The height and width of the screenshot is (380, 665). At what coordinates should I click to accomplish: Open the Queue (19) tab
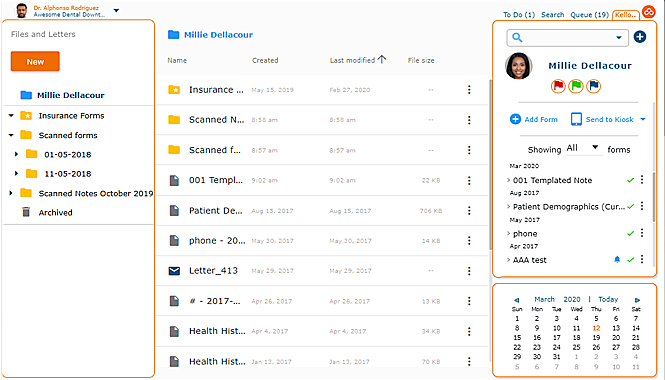tap(590, 14)
